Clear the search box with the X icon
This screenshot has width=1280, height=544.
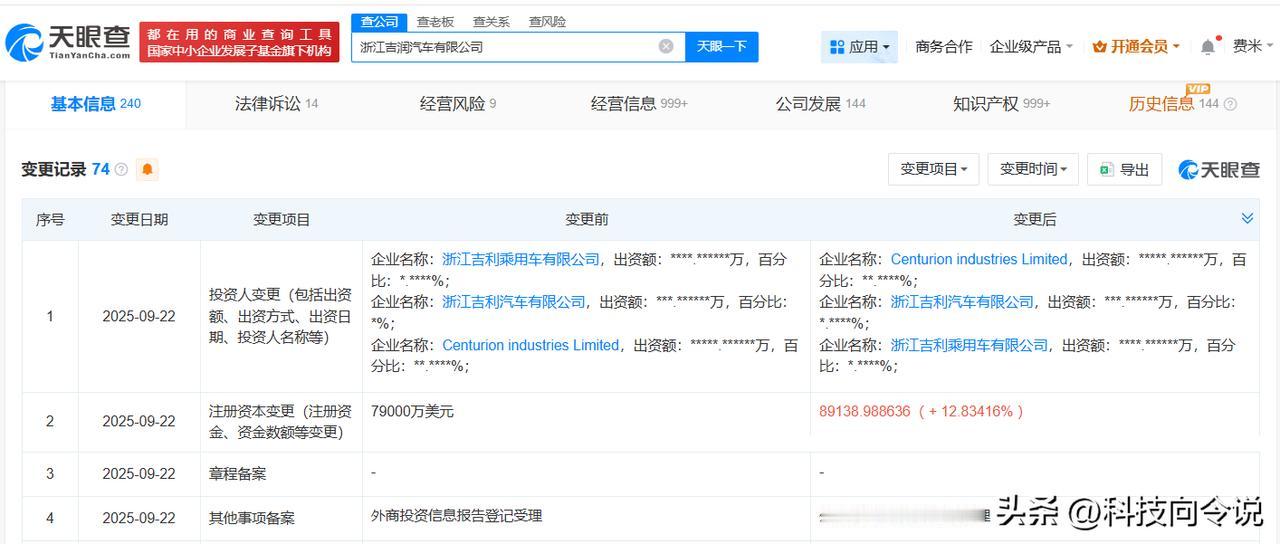point(666,46)
